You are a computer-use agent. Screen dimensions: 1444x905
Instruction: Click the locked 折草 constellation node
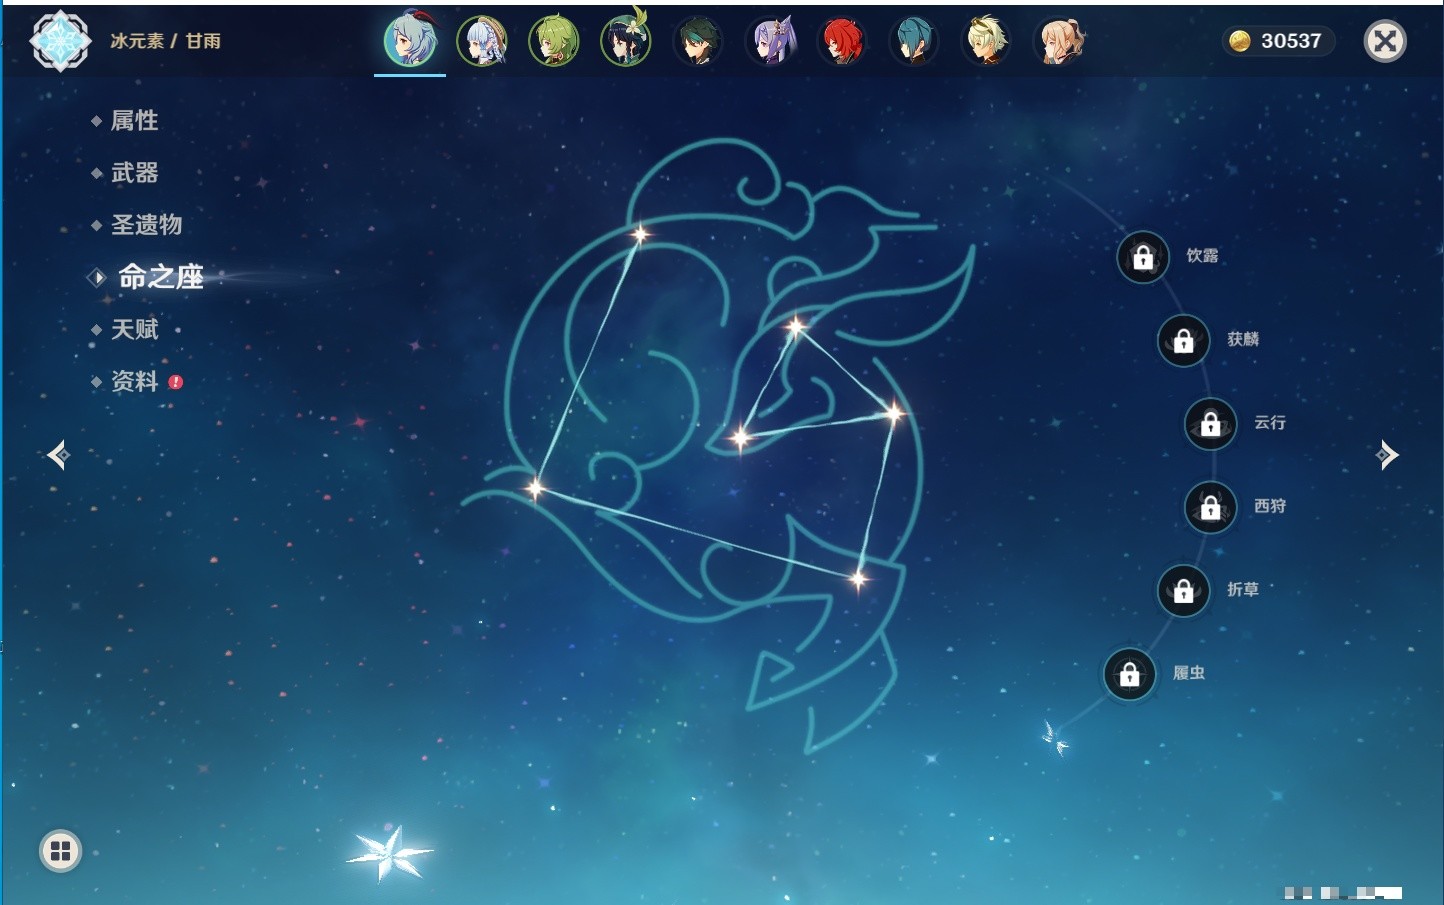point(1184,591)
